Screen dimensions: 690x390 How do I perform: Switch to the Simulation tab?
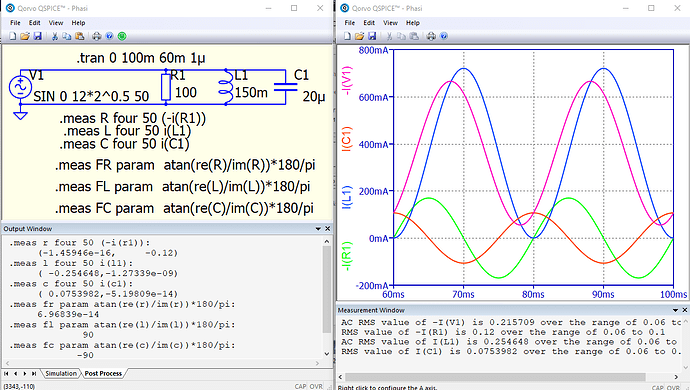(61, 373)
